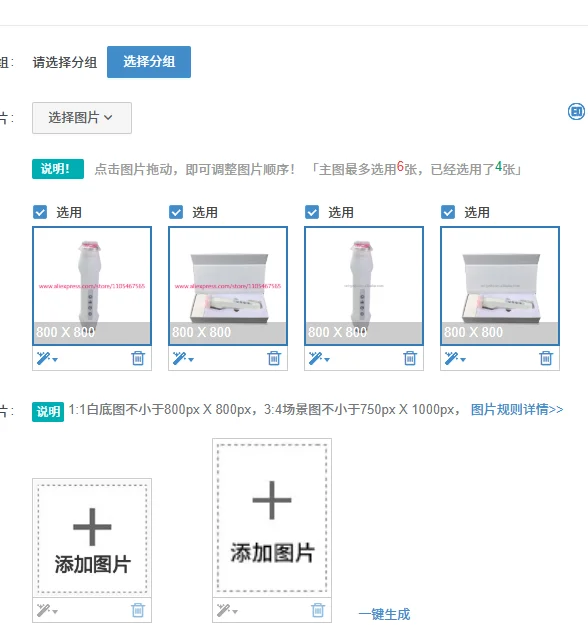Click the 请选择分组 text
588x625 pixels.
(65, 62)
